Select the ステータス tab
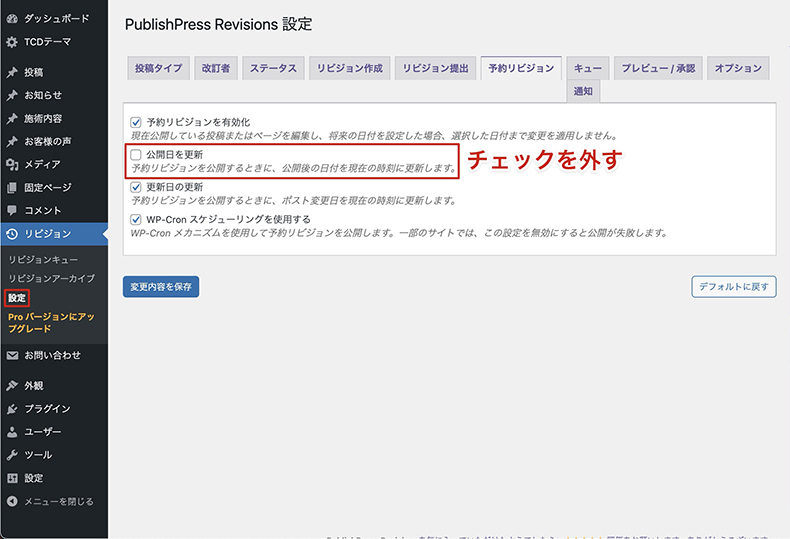790x539 pixels. tap(274, 68)
